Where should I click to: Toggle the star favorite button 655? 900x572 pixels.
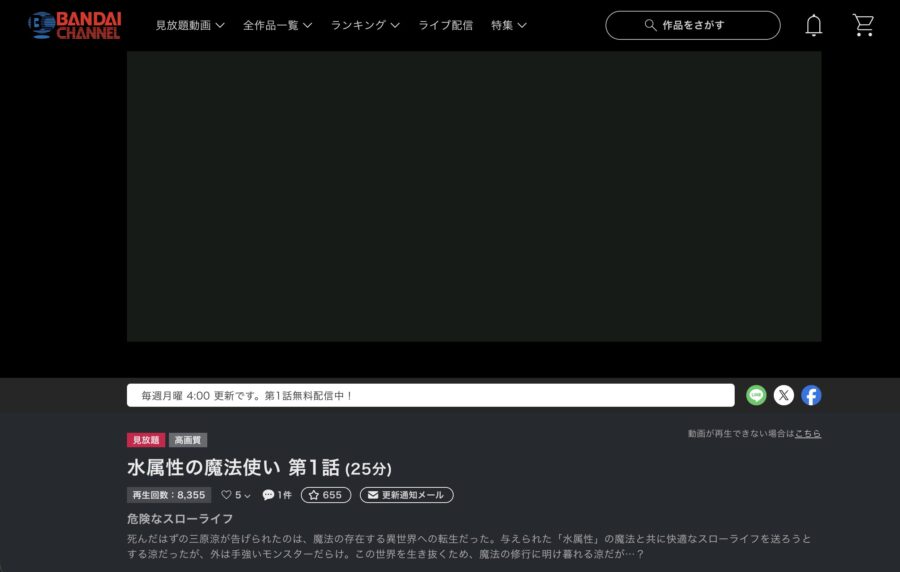coord(326,495)
